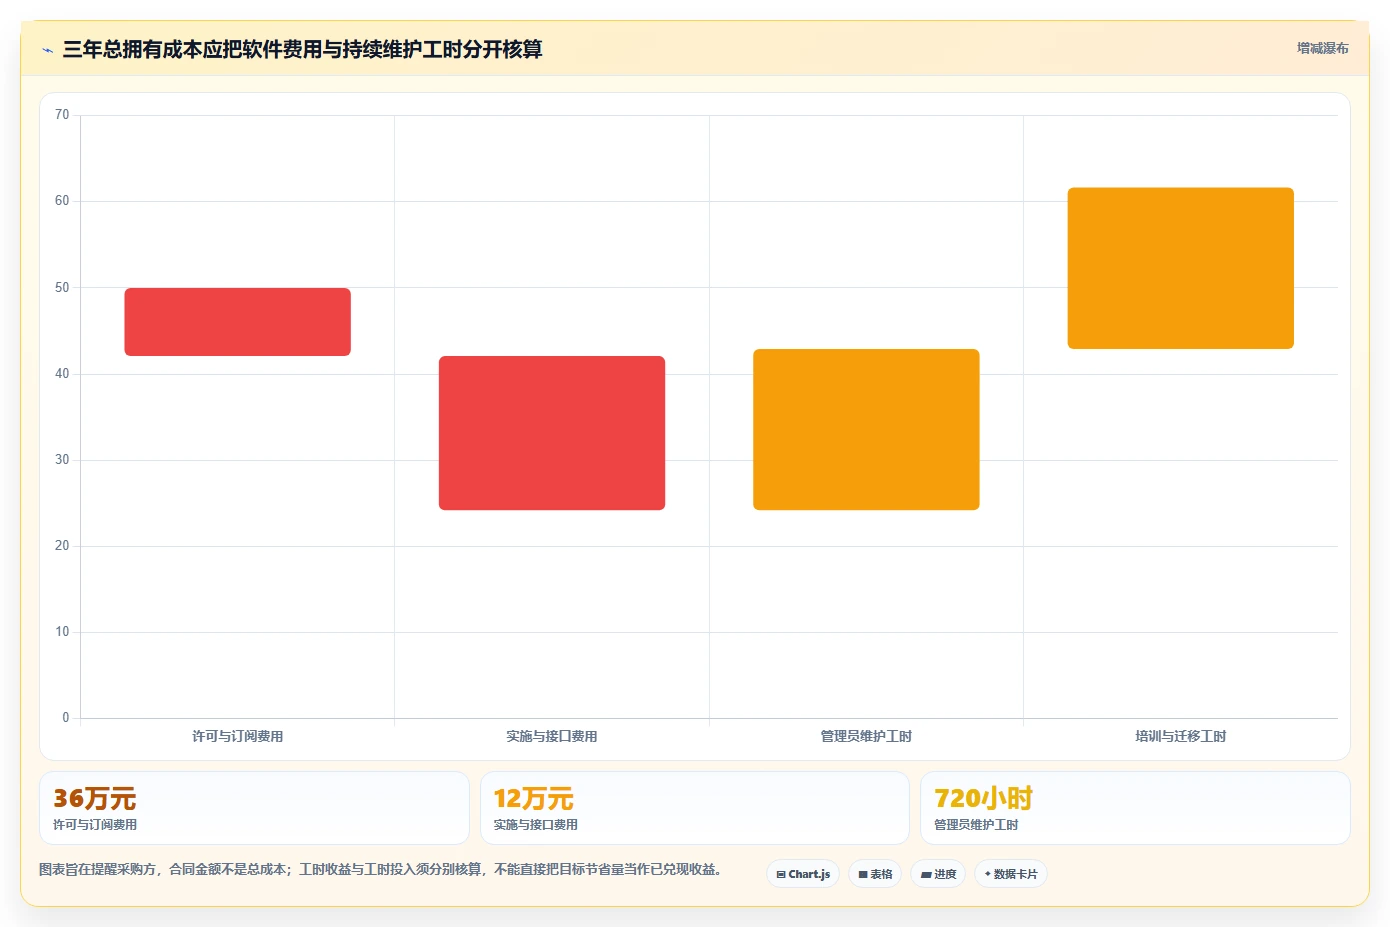Click the lightning icon beside the chart title

47,50
